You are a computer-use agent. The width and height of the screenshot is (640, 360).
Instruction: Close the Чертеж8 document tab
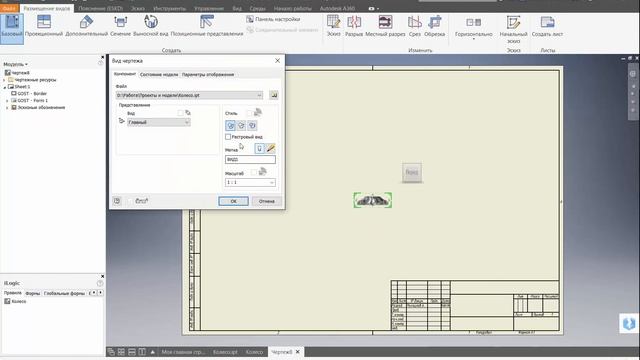click(298, 351)
